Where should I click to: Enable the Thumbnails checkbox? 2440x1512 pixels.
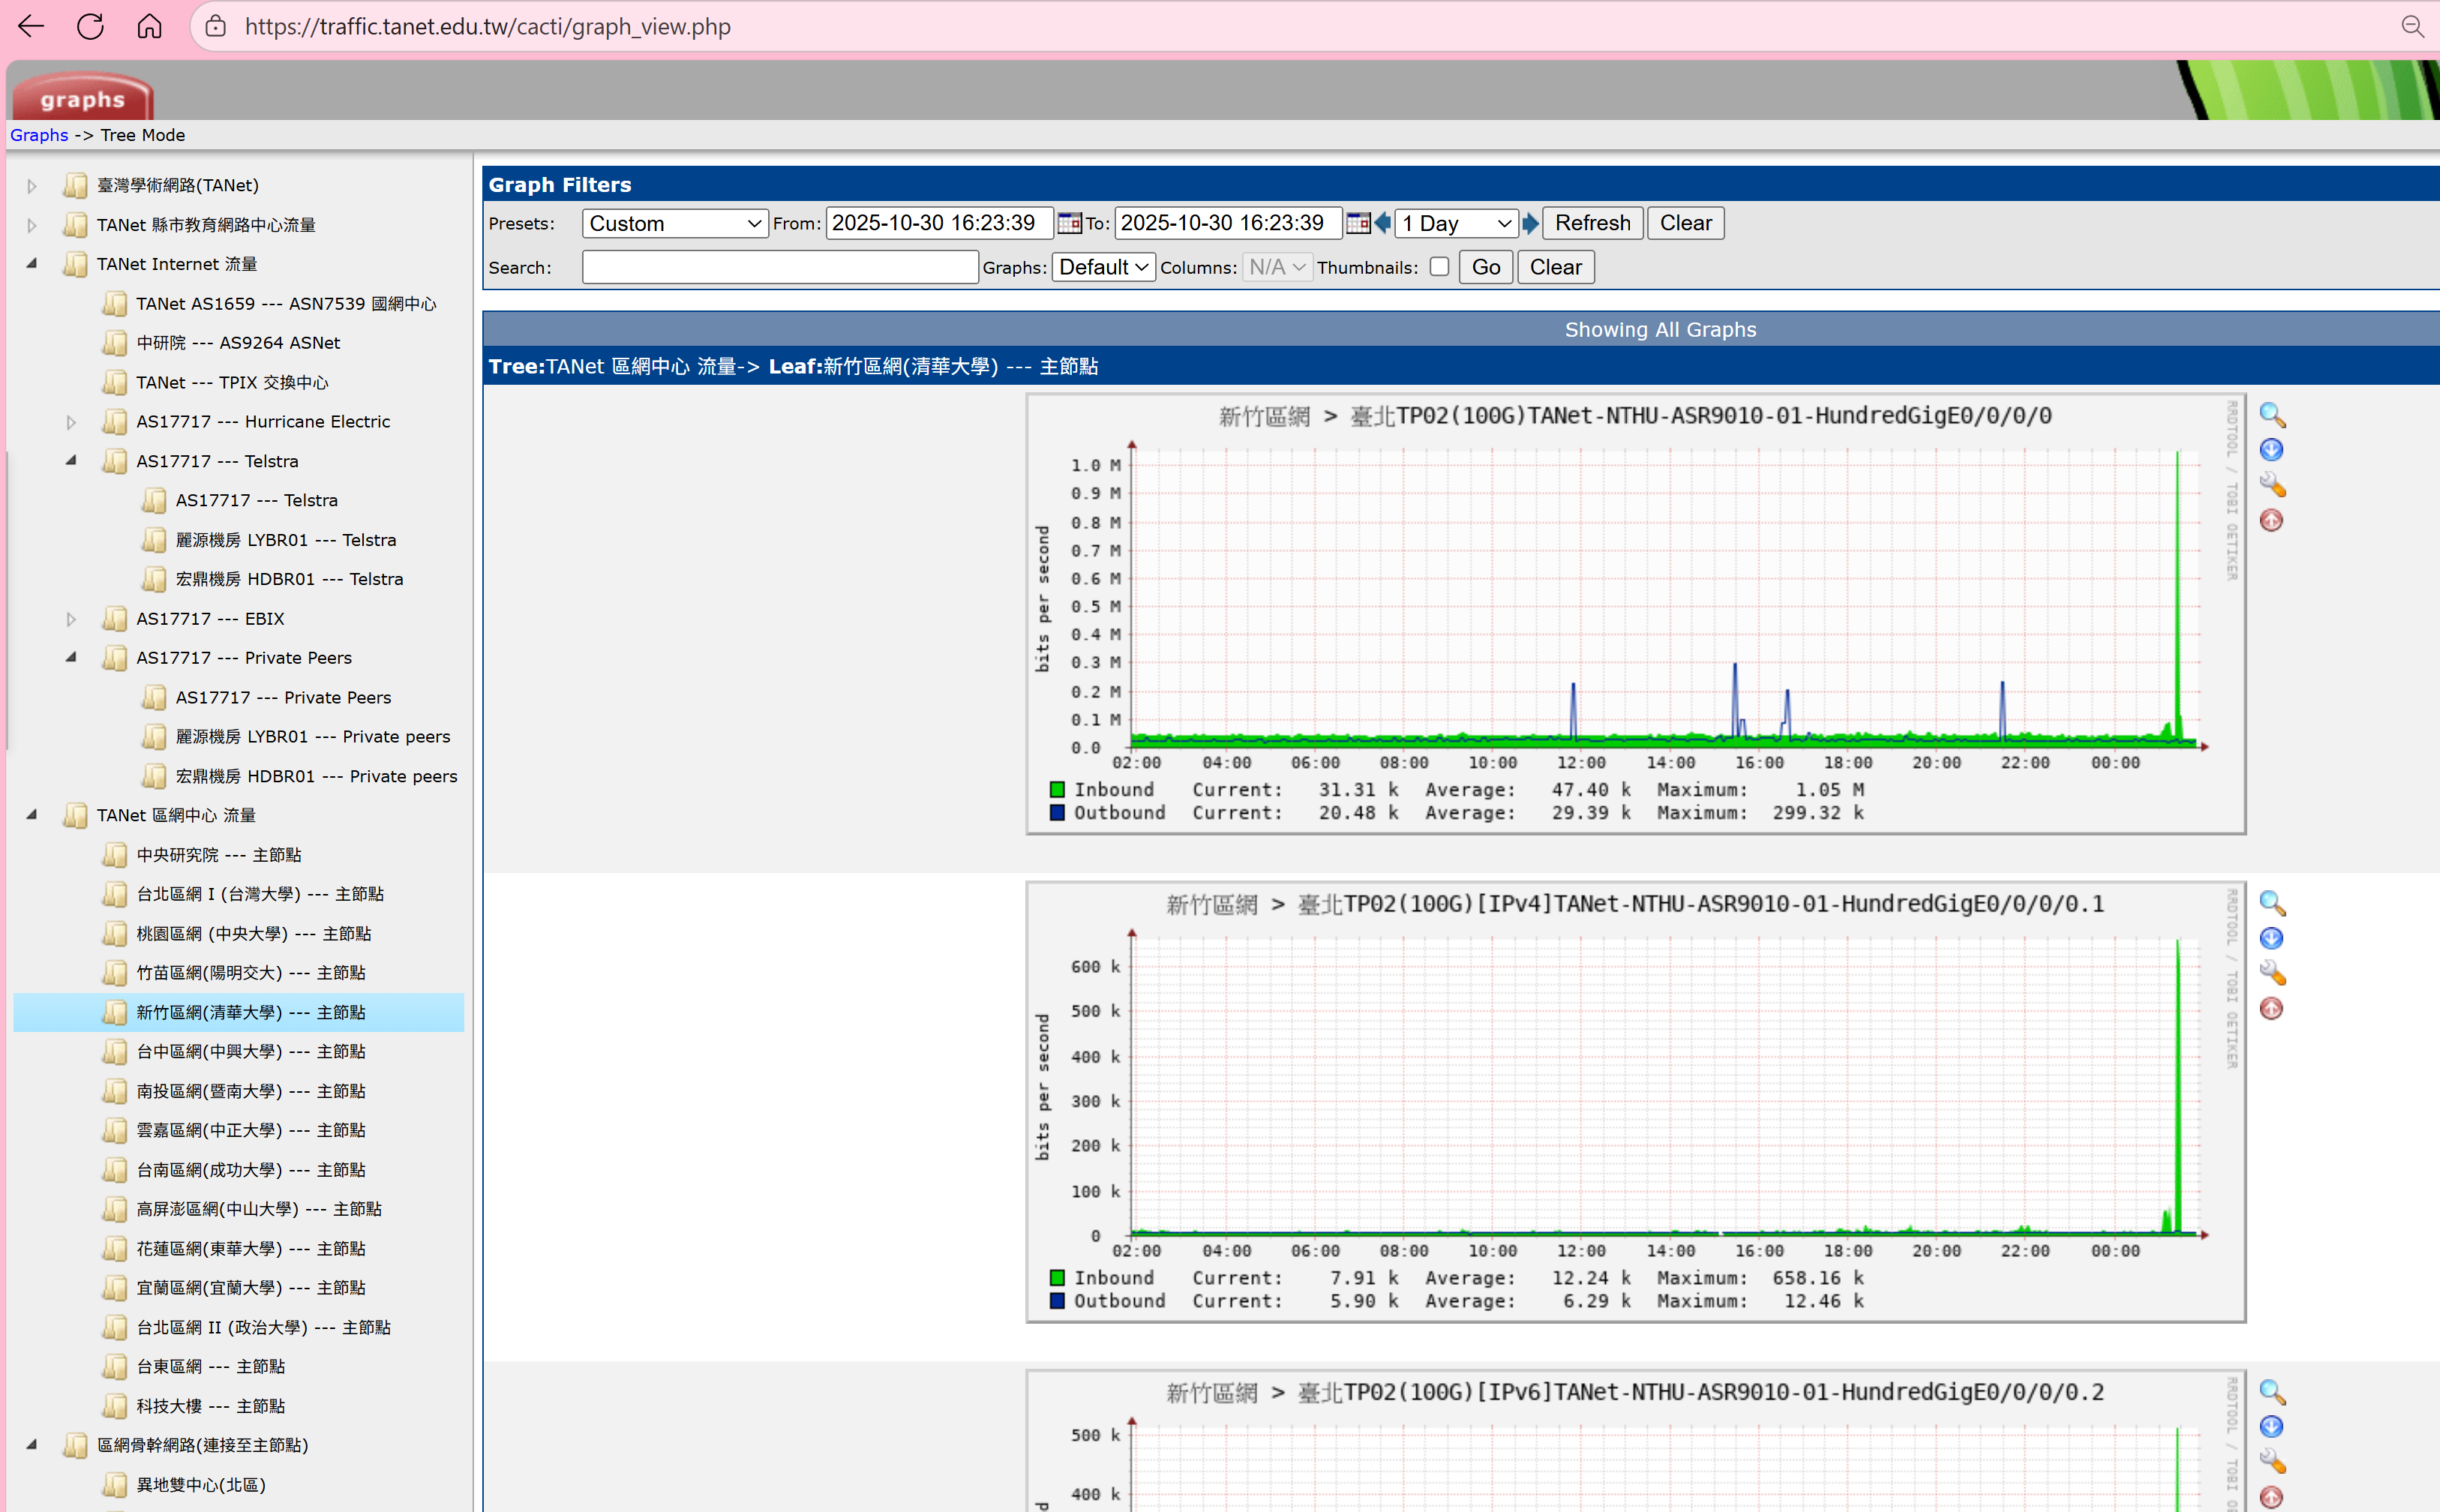tap(1439, 266)
